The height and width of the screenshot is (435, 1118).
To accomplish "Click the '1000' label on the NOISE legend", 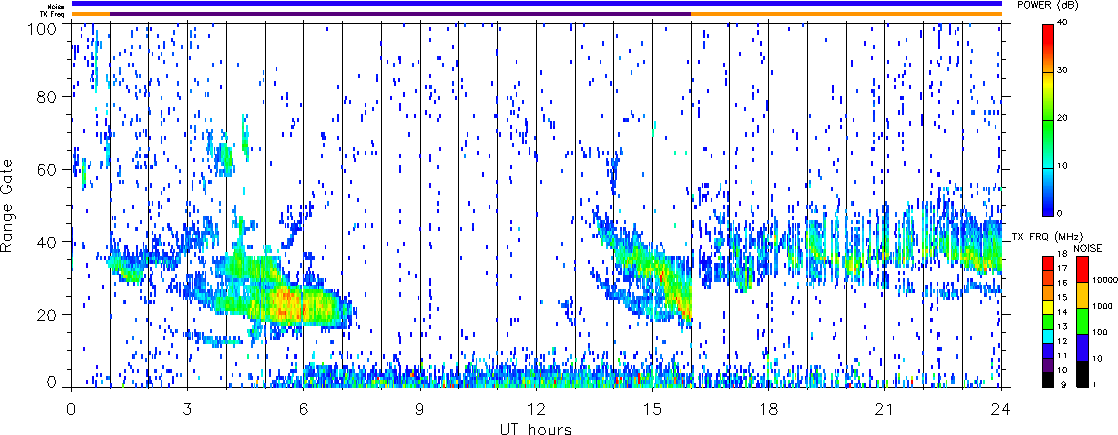I will click(x=1100, y=307).
